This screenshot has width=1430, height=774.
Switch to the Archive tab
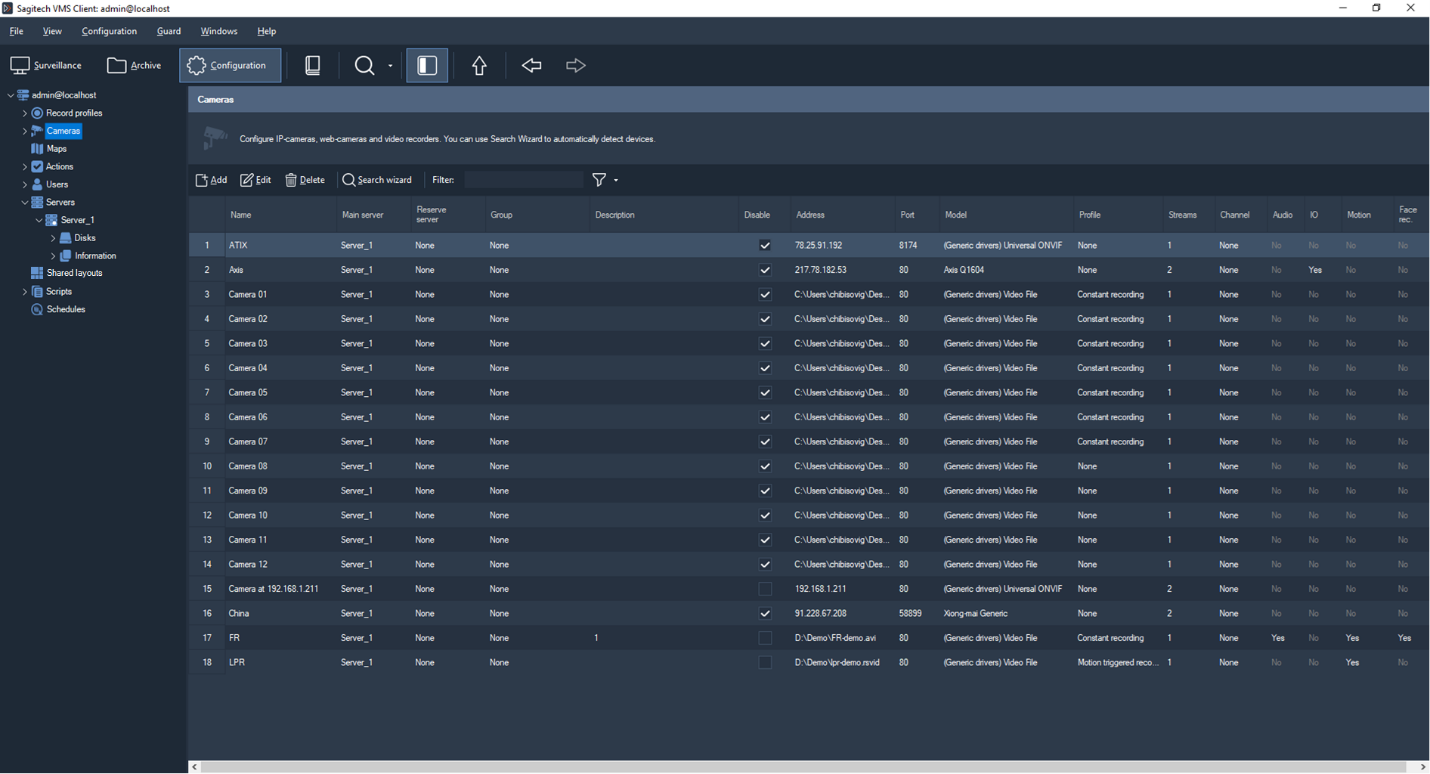[x=135, y=65]
